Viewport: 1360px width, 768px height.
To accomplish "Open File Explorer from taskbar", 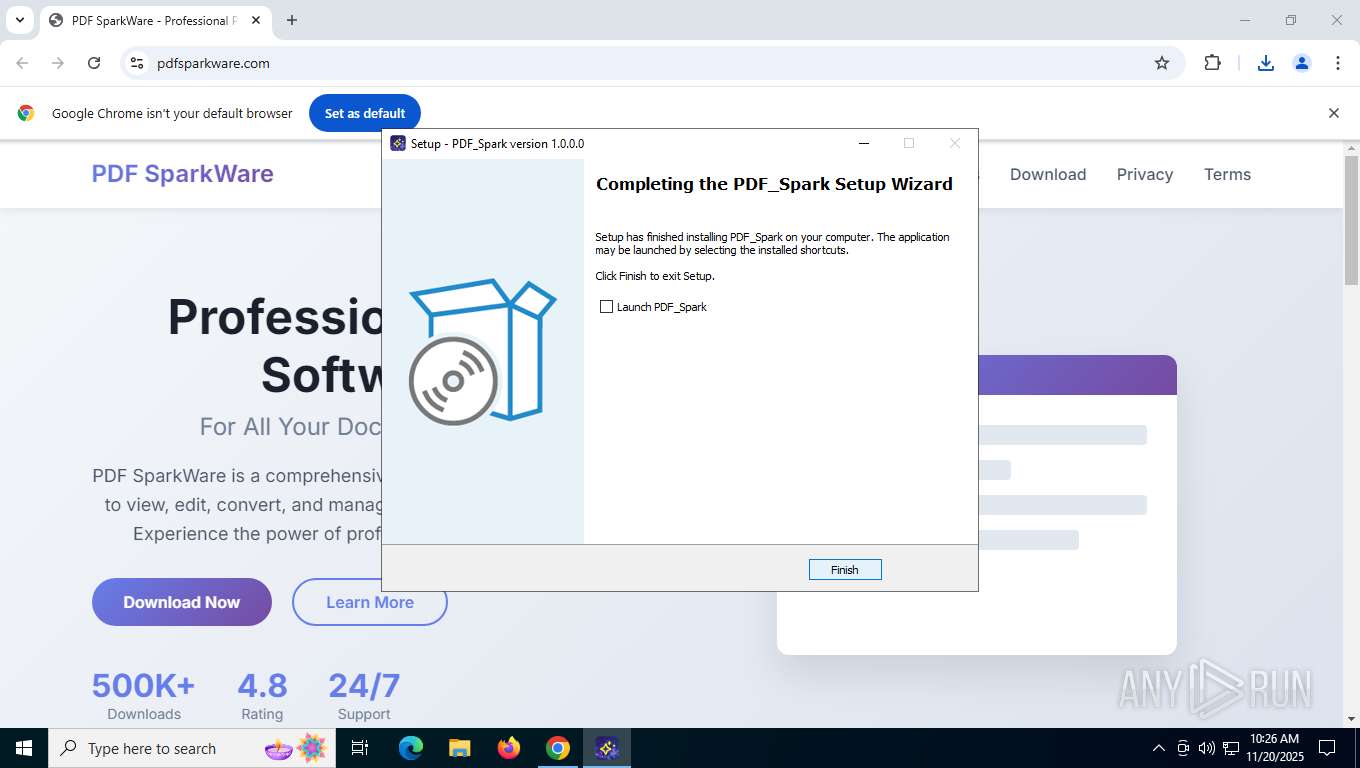I will point(459,748).
